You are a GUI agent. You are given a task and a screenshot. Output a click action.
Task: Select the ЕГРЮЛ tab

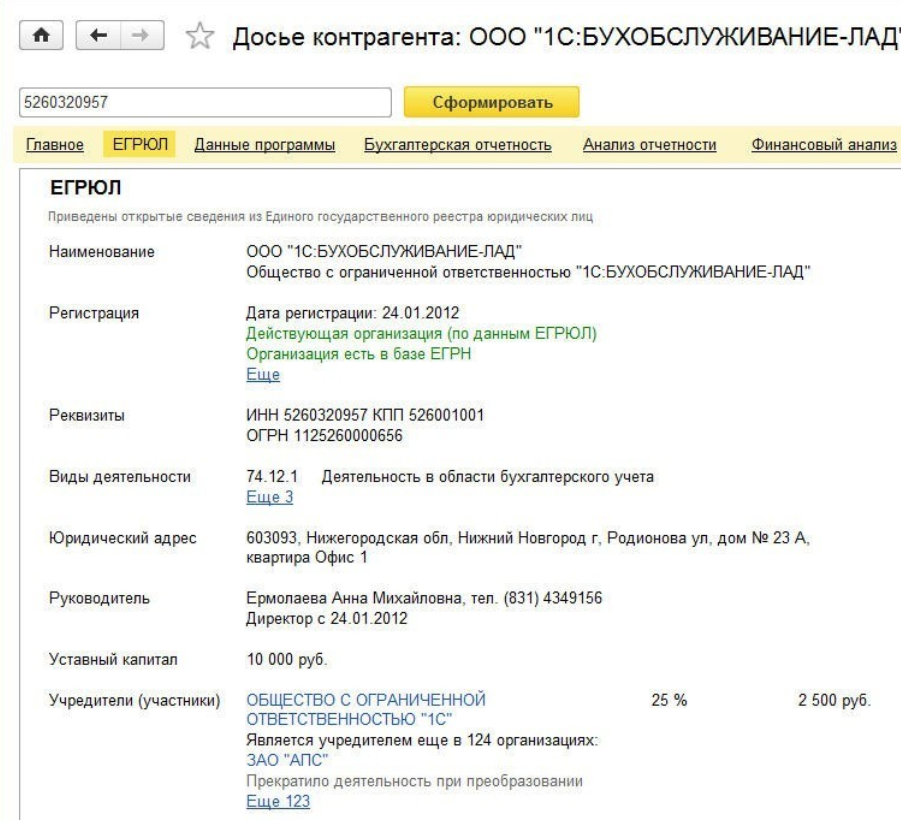[x=140, y=144]
